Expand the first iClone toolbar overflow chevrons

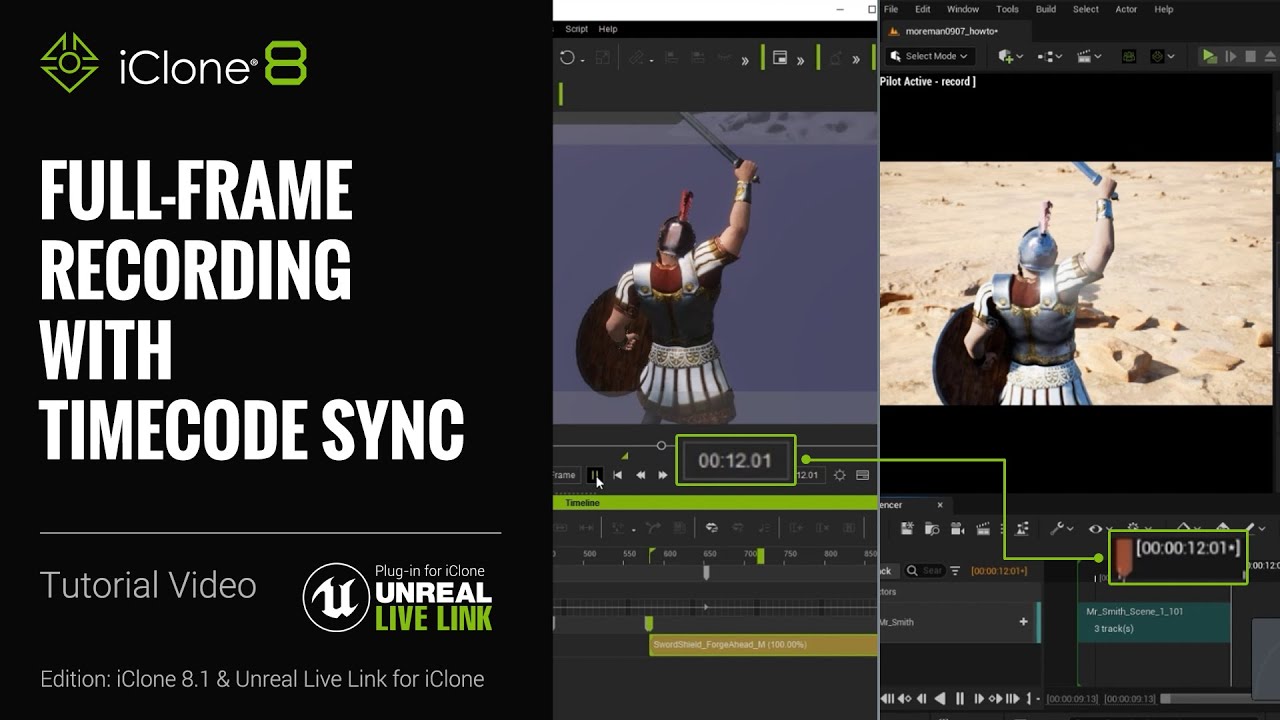[x=745, y=61]
